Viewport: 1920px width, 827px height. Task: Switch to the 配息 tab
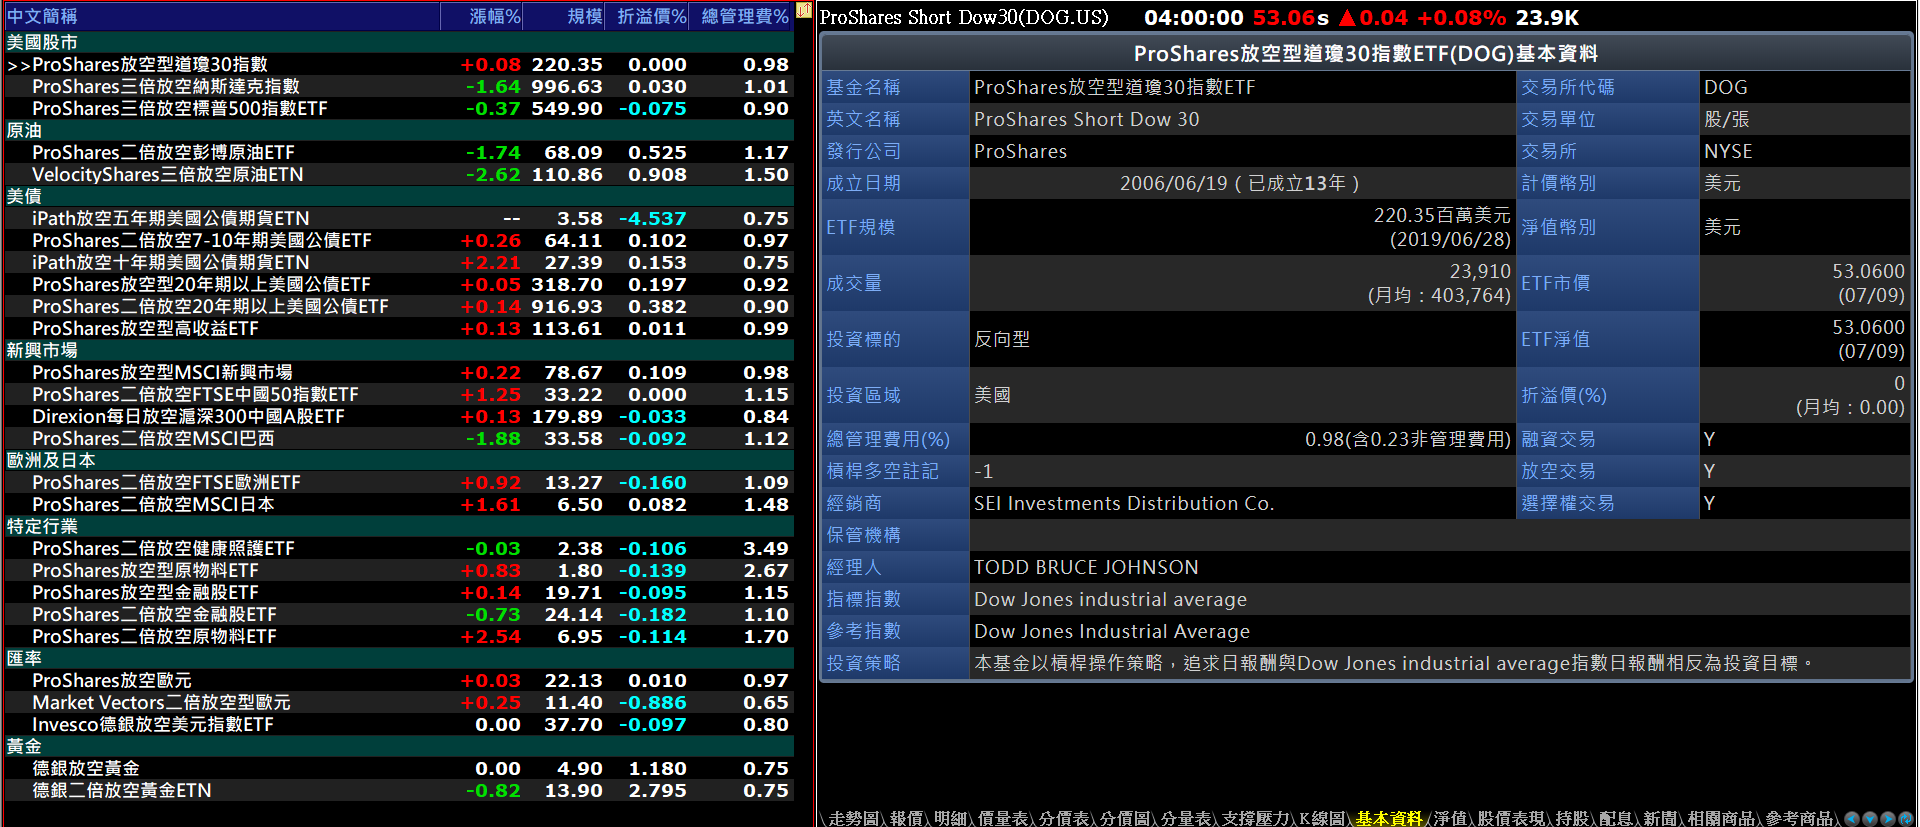point(1615,818)
